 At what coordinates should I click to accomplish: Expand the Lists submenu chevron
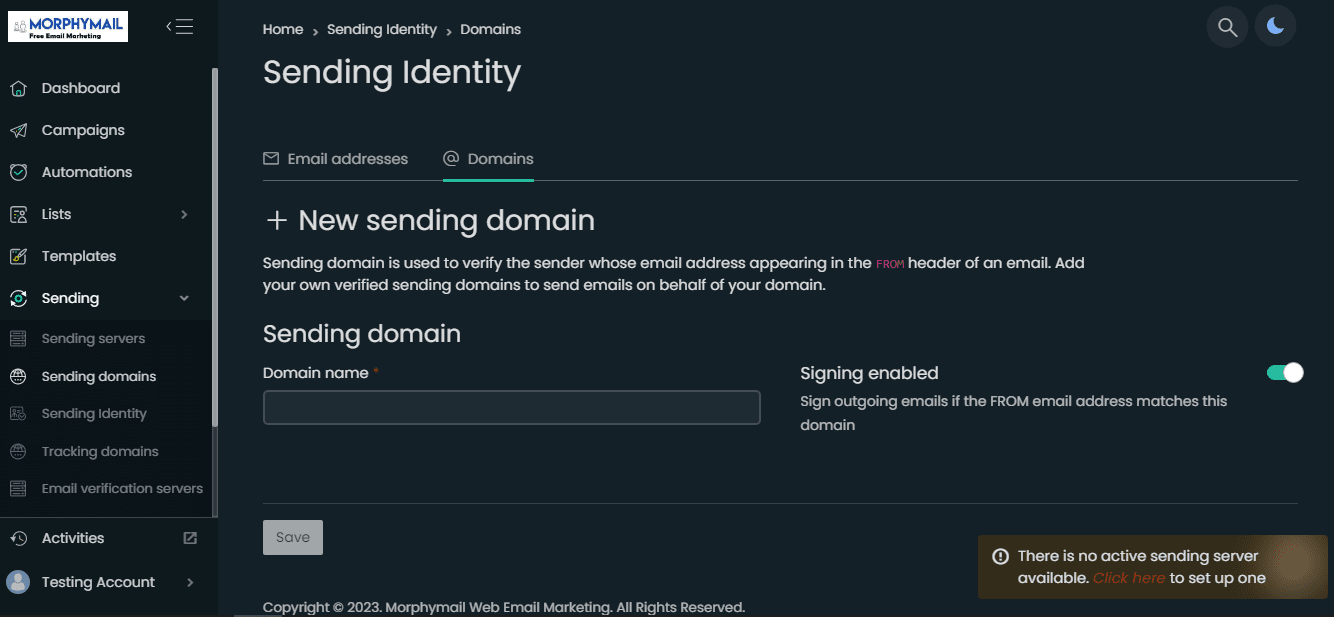click(x=184, y=214)
